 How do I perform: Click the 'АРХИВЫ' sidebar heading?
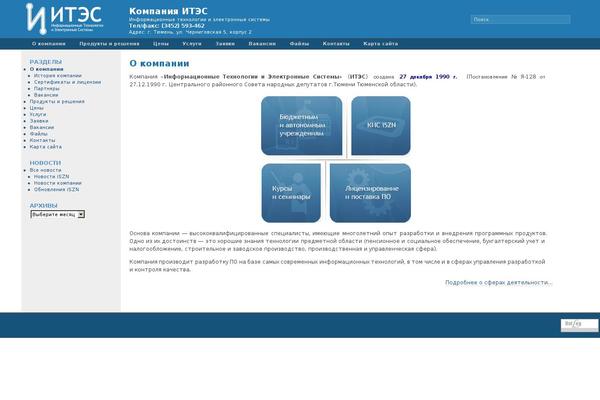tap(43, 206)
